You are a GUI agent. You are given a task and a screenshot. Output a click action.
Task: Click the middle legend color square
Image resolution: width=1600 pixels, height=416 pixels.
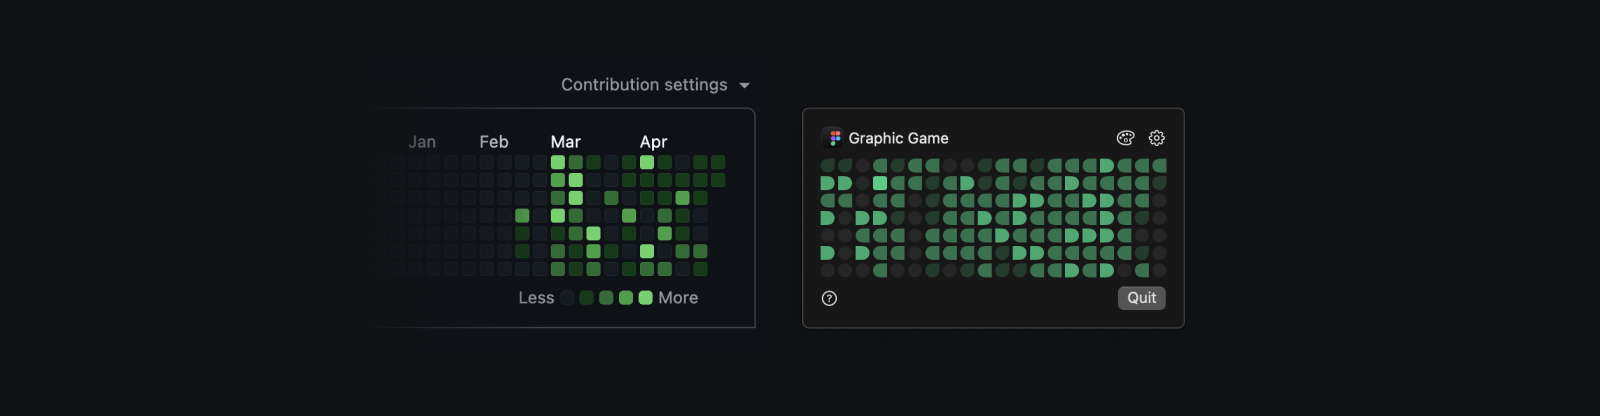606,298
